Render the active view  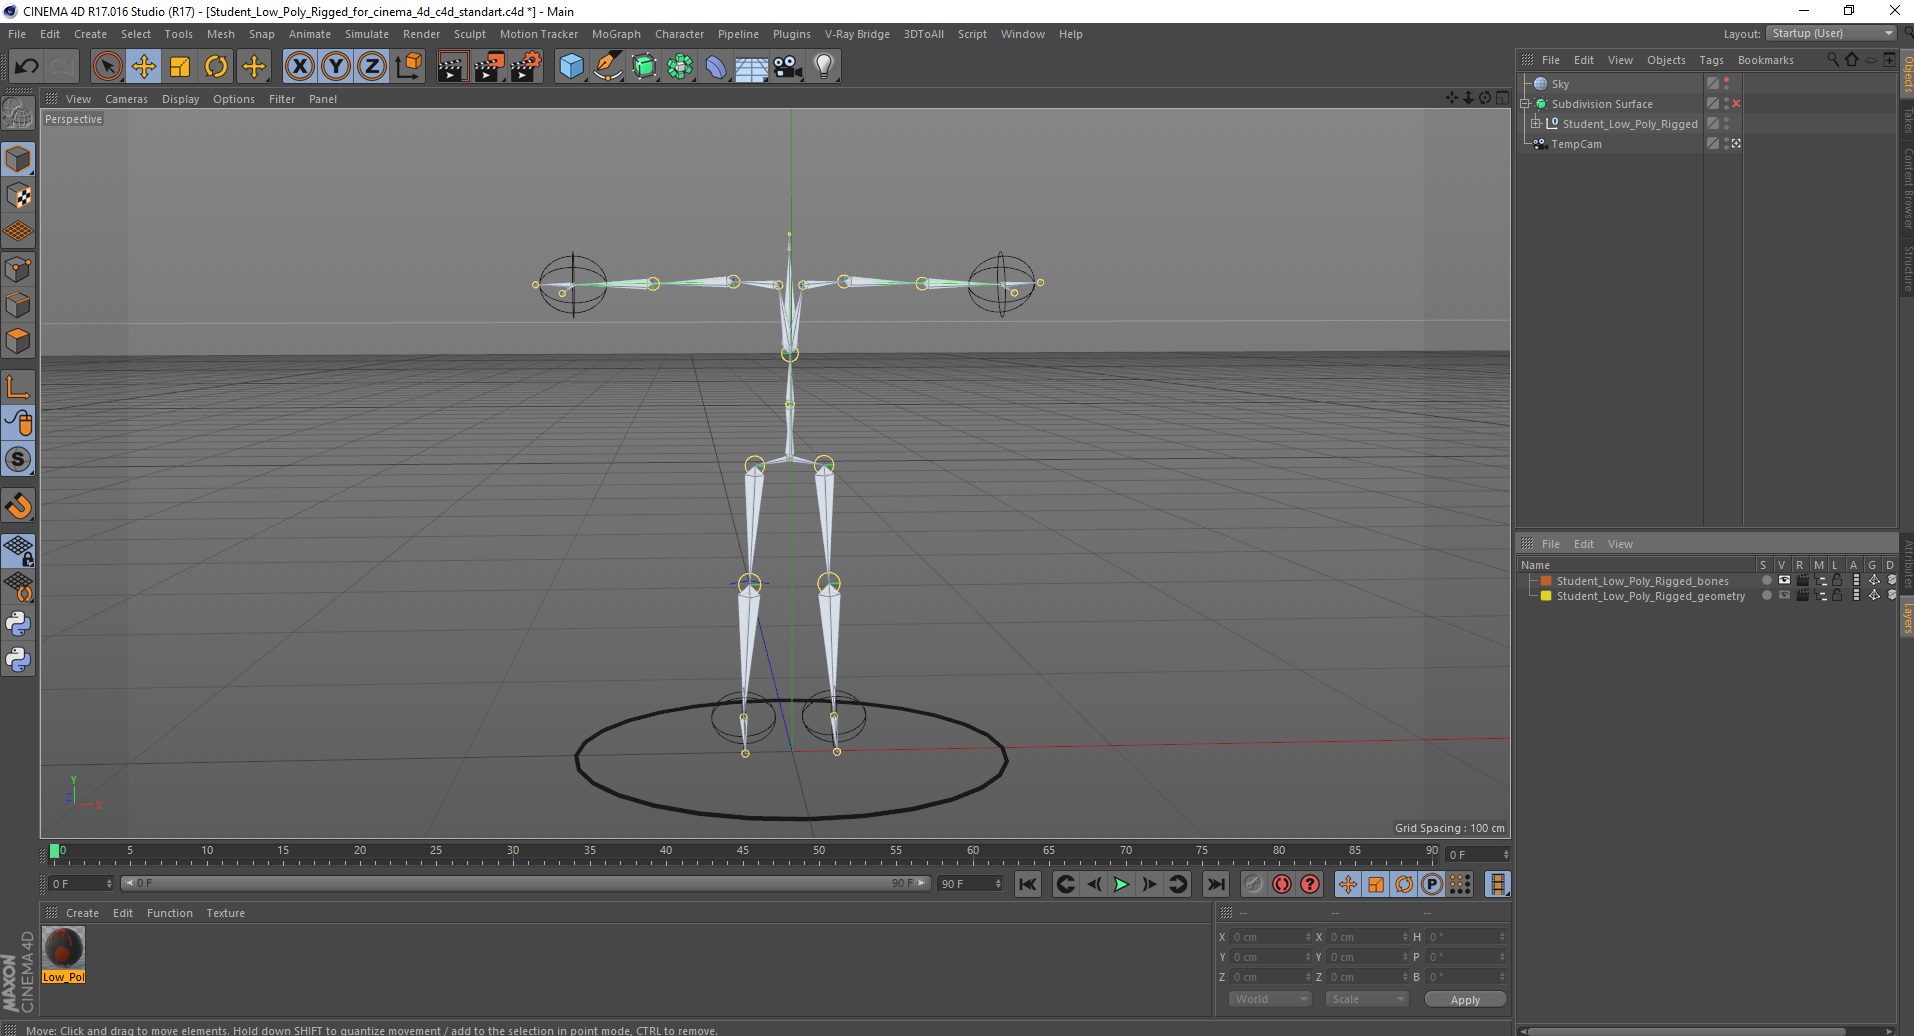452,67
